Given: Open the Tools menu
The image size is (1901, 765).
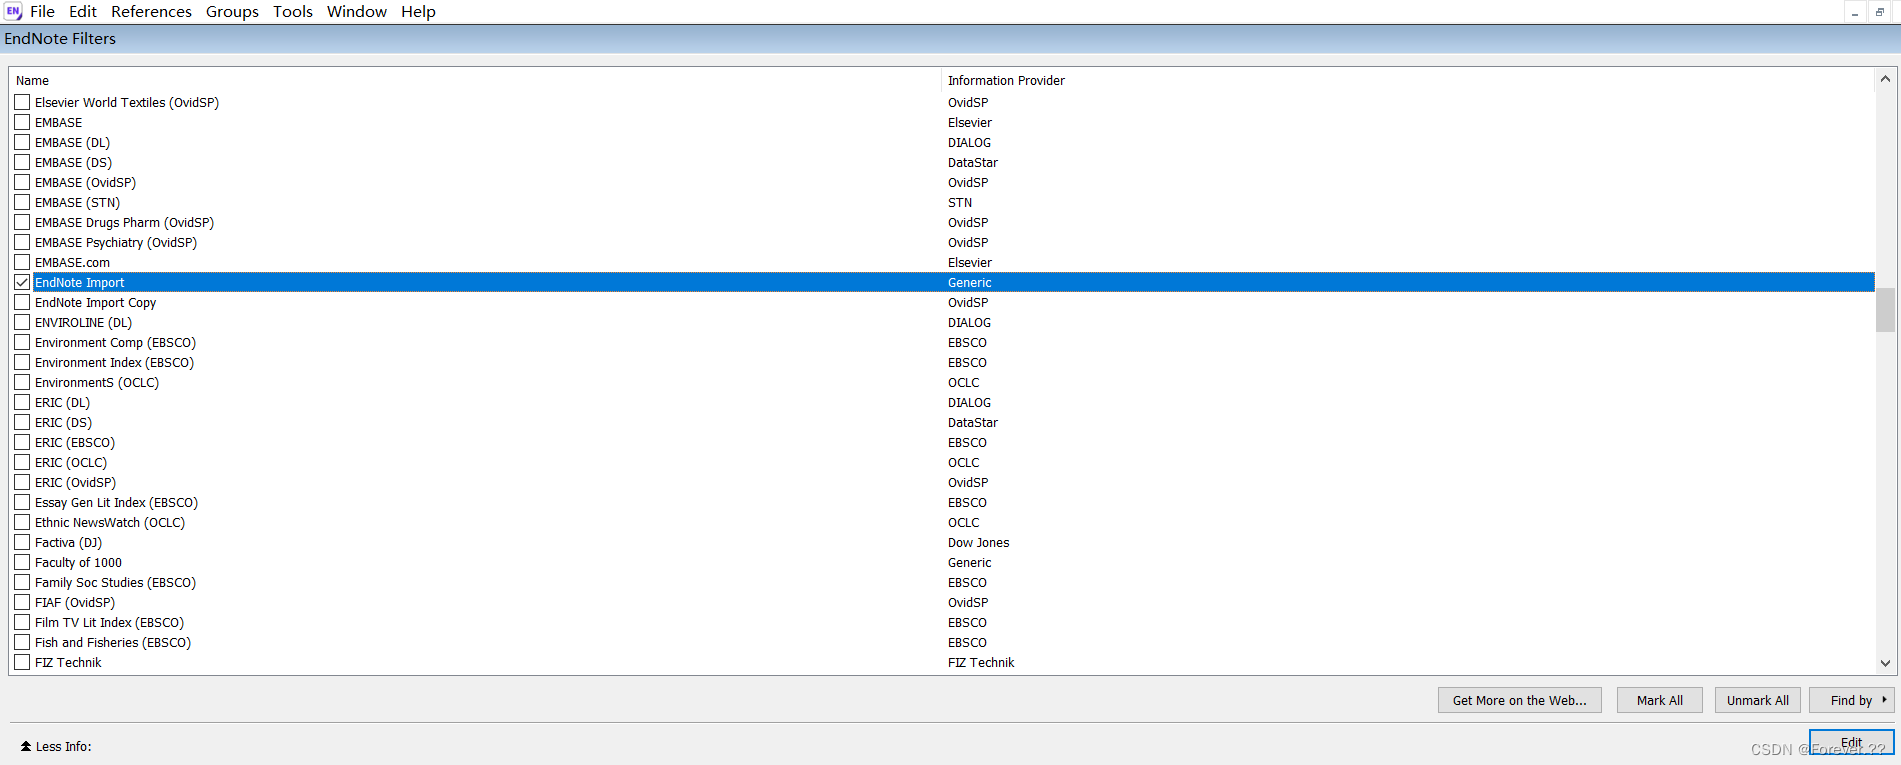Looking at the screenshot, I should [293, 11].
